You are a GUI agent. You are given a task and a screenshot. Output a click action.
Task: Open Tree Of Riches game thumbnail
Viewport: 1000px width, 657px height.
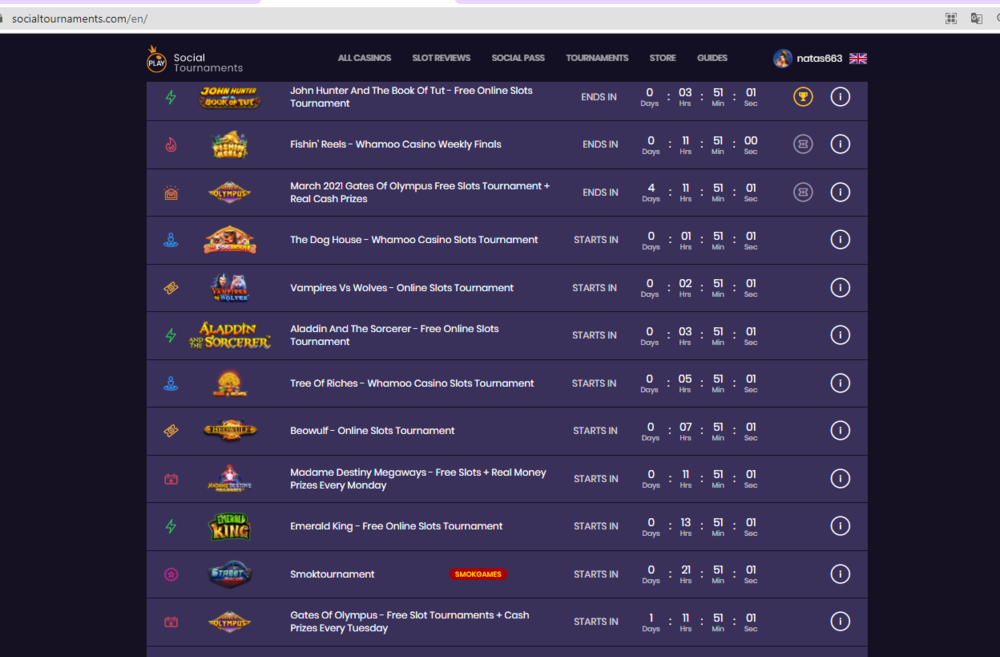[x=230, y=383]
